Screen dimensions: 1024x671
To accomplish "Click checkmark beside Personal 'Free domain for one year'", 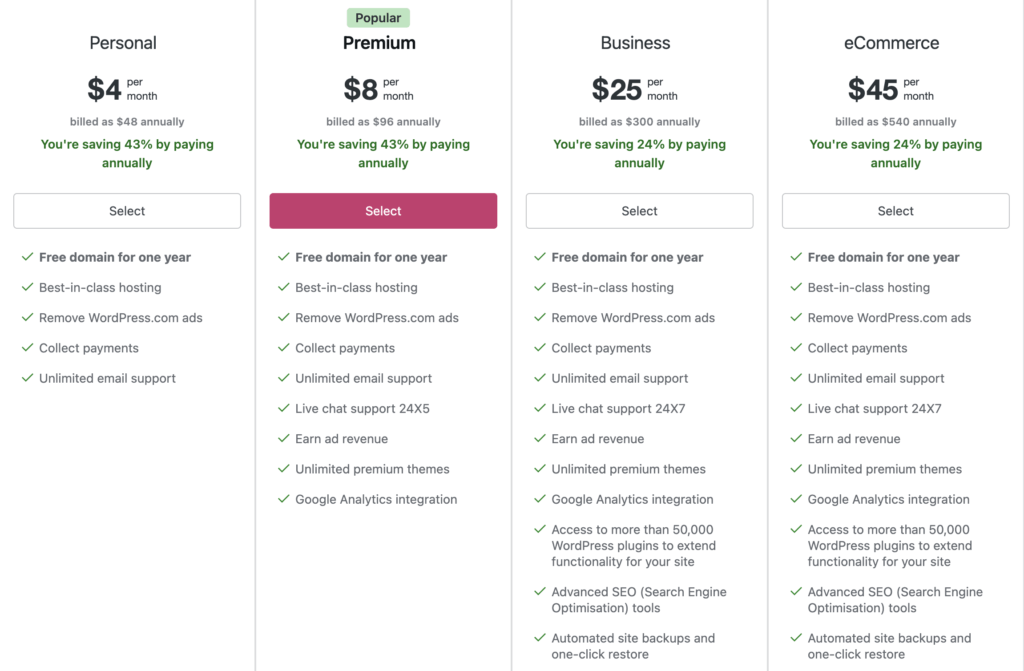I will (x=27, y=257).
